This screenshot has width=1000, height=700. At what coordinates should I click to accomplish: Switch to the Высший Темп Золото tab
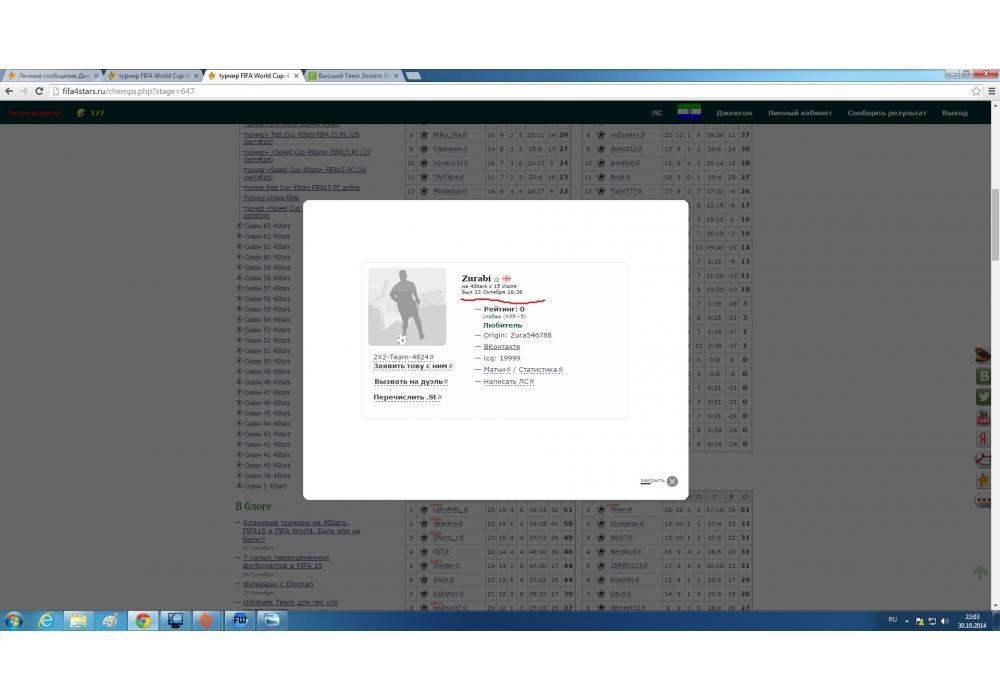pyautogui.click(x=353, y=75)
